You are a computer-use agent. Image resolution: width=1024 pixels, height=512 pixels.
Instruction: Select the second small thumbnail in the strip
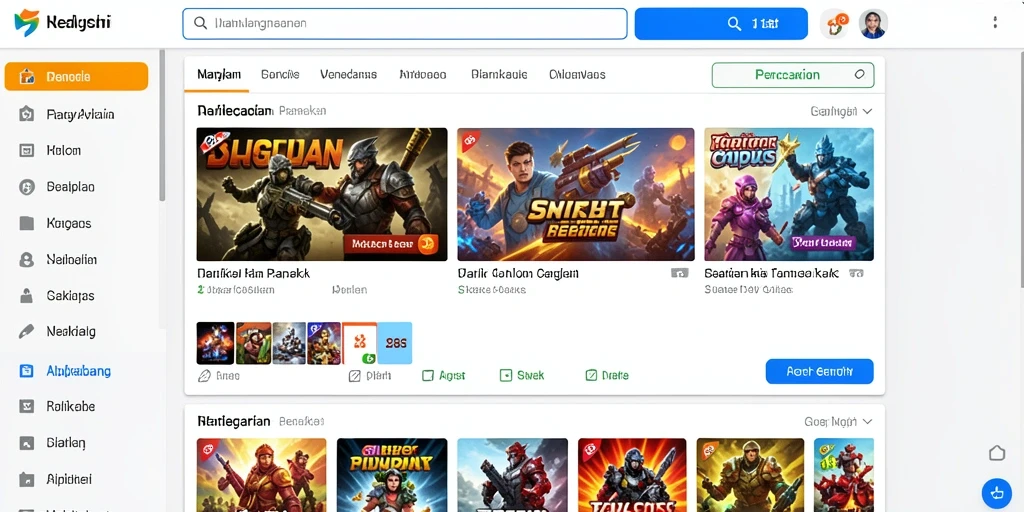pyautogui.click(x=253, y=343)
